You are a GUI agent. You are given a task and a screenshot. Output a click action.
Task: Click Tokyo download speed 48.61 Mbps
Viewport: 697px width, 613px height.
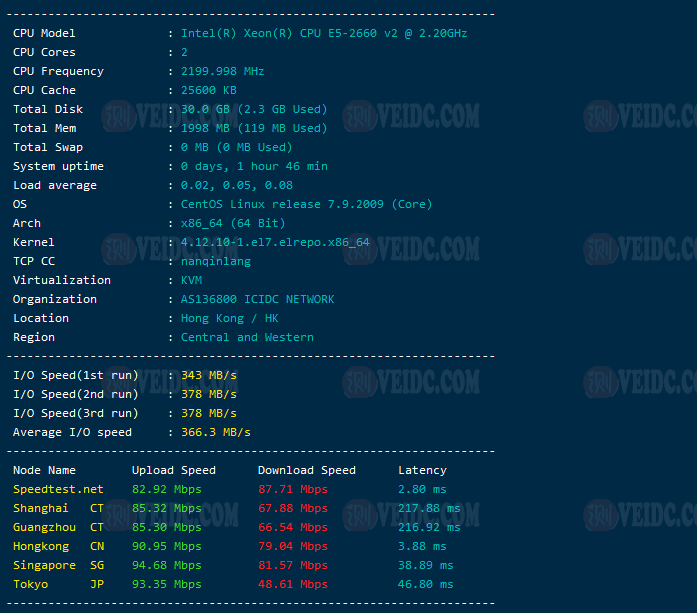tap(292, 585)
